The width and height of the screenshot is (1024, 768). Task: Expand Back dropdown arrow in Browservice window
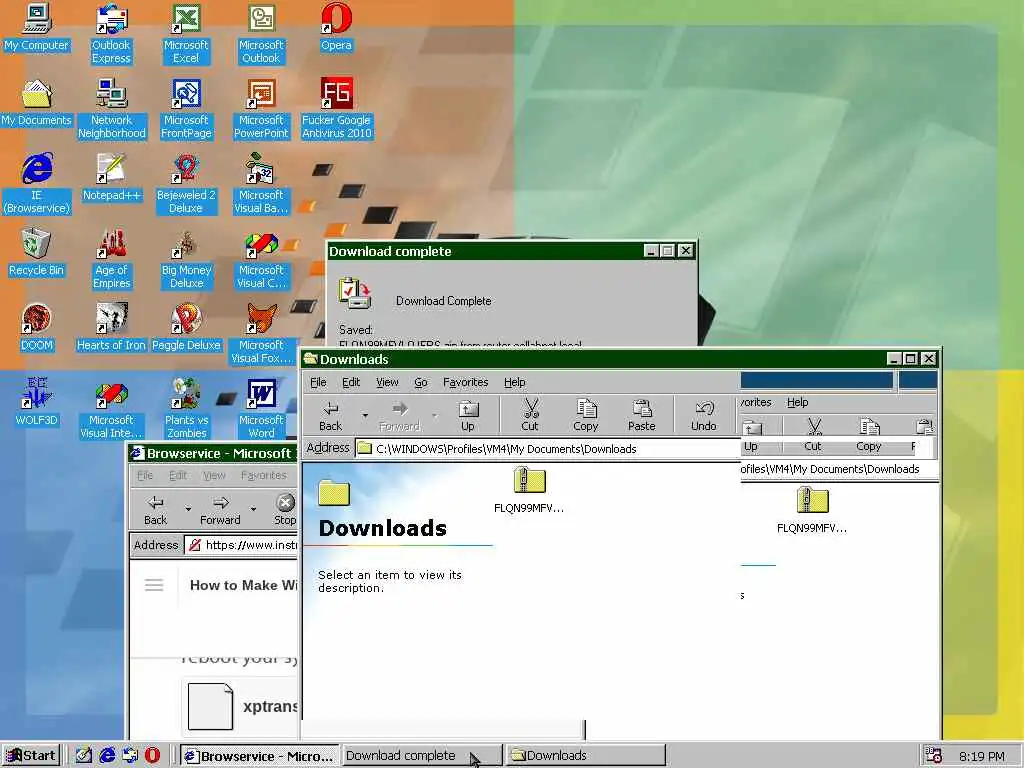coord(188,509)
